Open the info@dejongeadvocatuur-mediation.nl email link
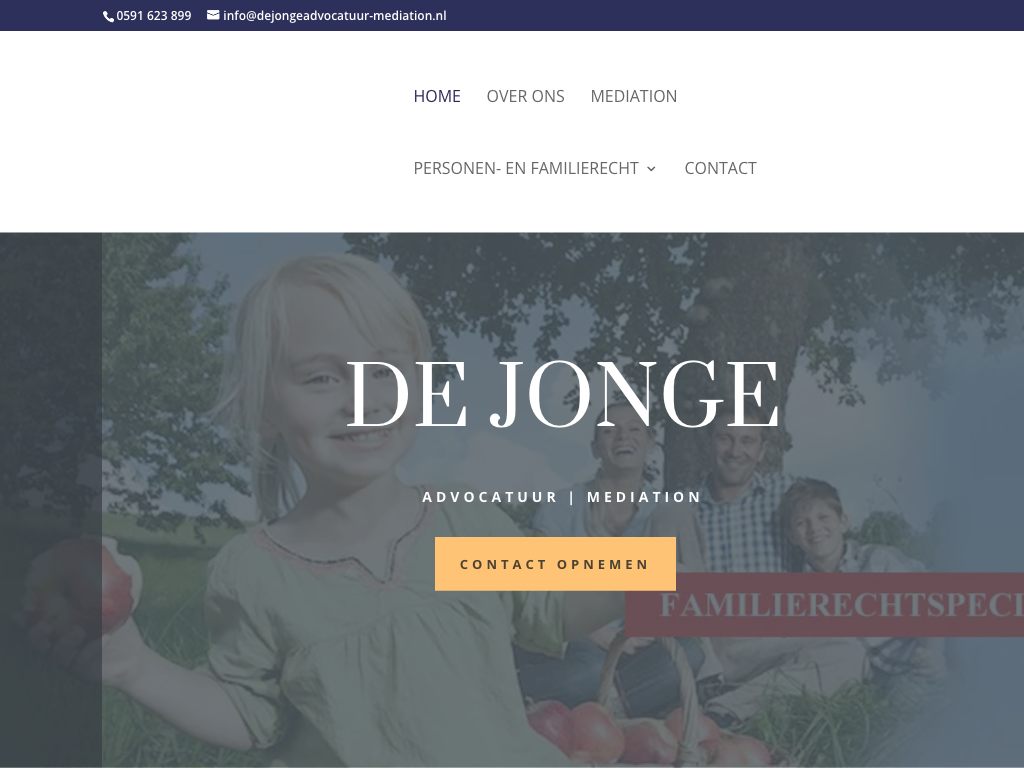The height and width of the screenshot is (768, 1024). pyautogui.click(x=334, y=16)
